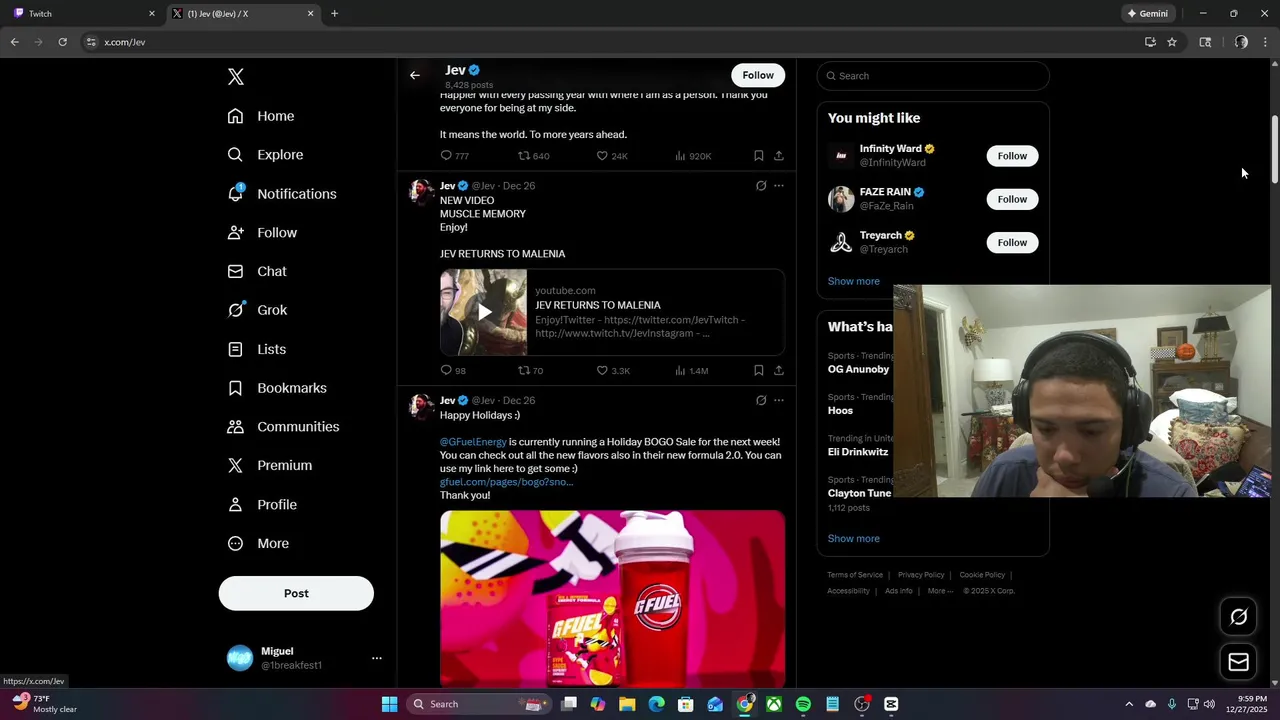Open Profile in the sidebar
The width and height of the screenshot is (1280, 720).
(x=262, y=505)
